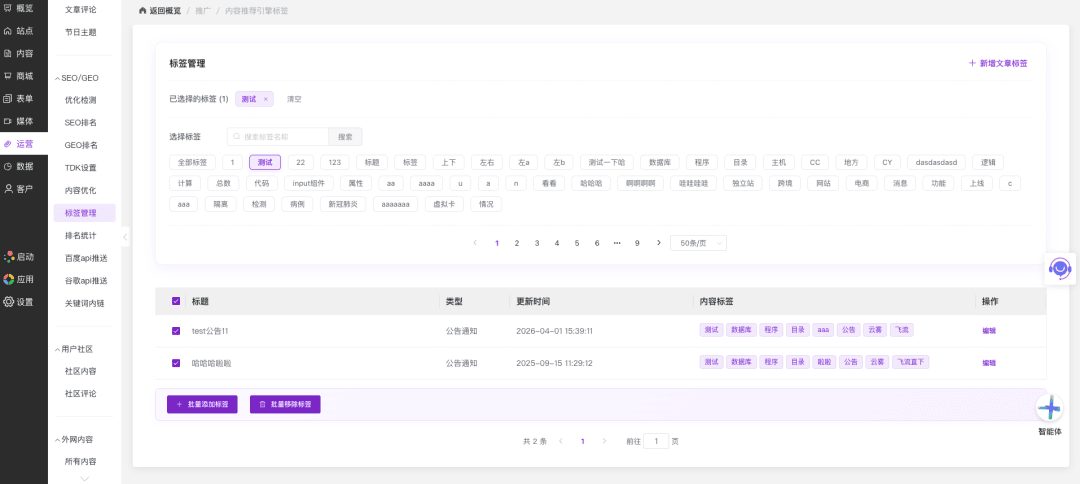Toggle the select-all checkbox in table header

[176, 301]
